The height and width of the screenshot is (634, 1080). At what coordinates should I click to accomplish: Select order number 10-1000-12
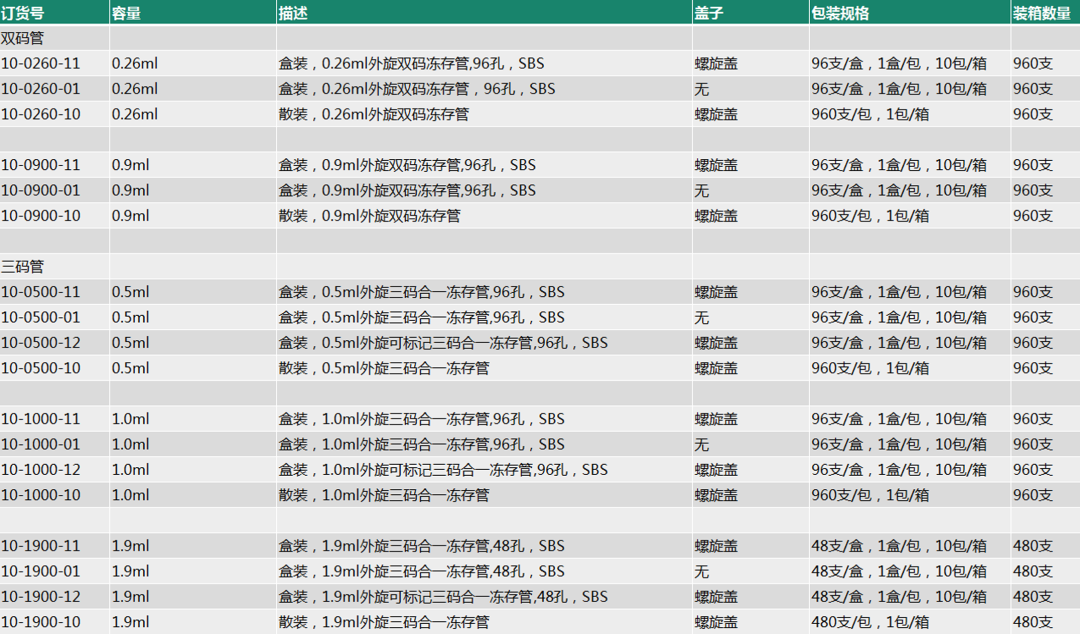click(41, 470)
